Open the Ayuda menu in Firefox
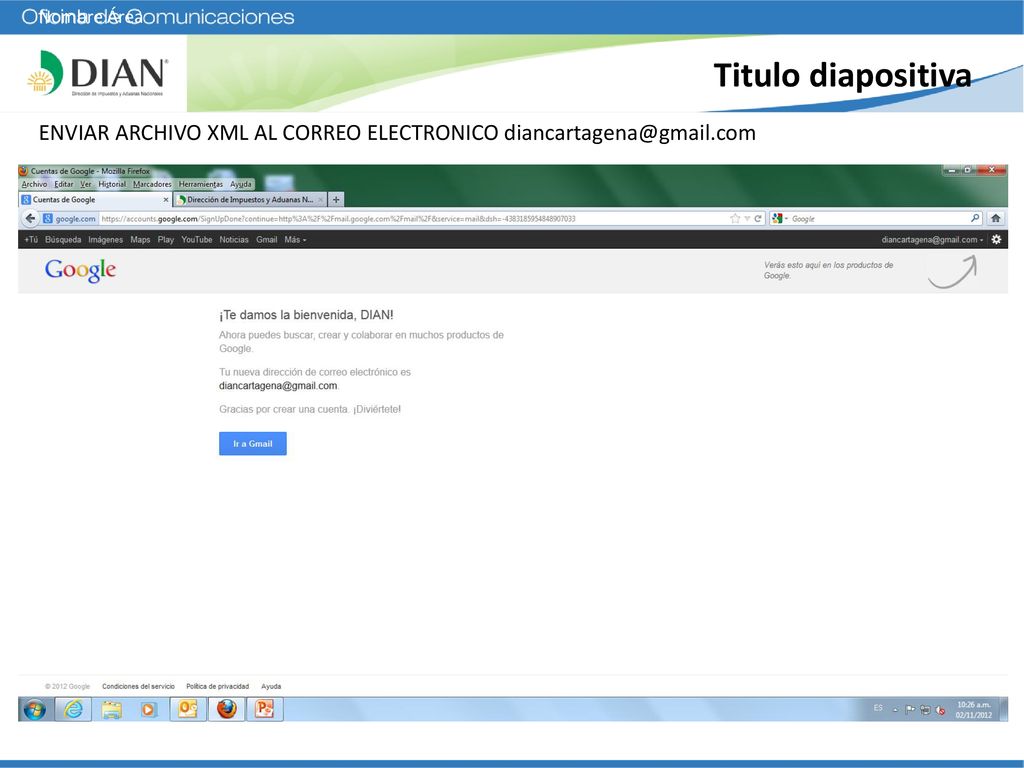The image size is (1024, 768). 240,184
